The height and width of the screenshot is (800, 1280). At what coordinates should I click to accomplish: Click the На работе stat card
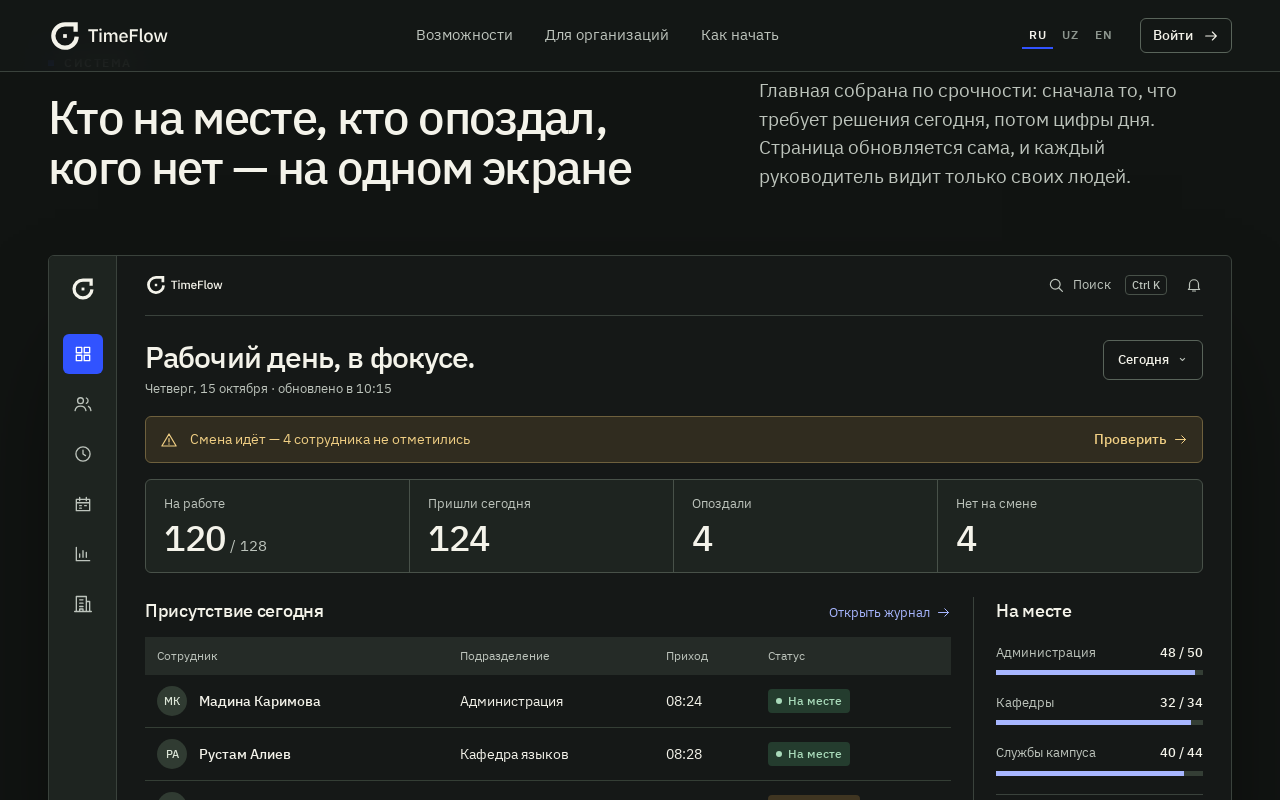click(x=277, y=526)
